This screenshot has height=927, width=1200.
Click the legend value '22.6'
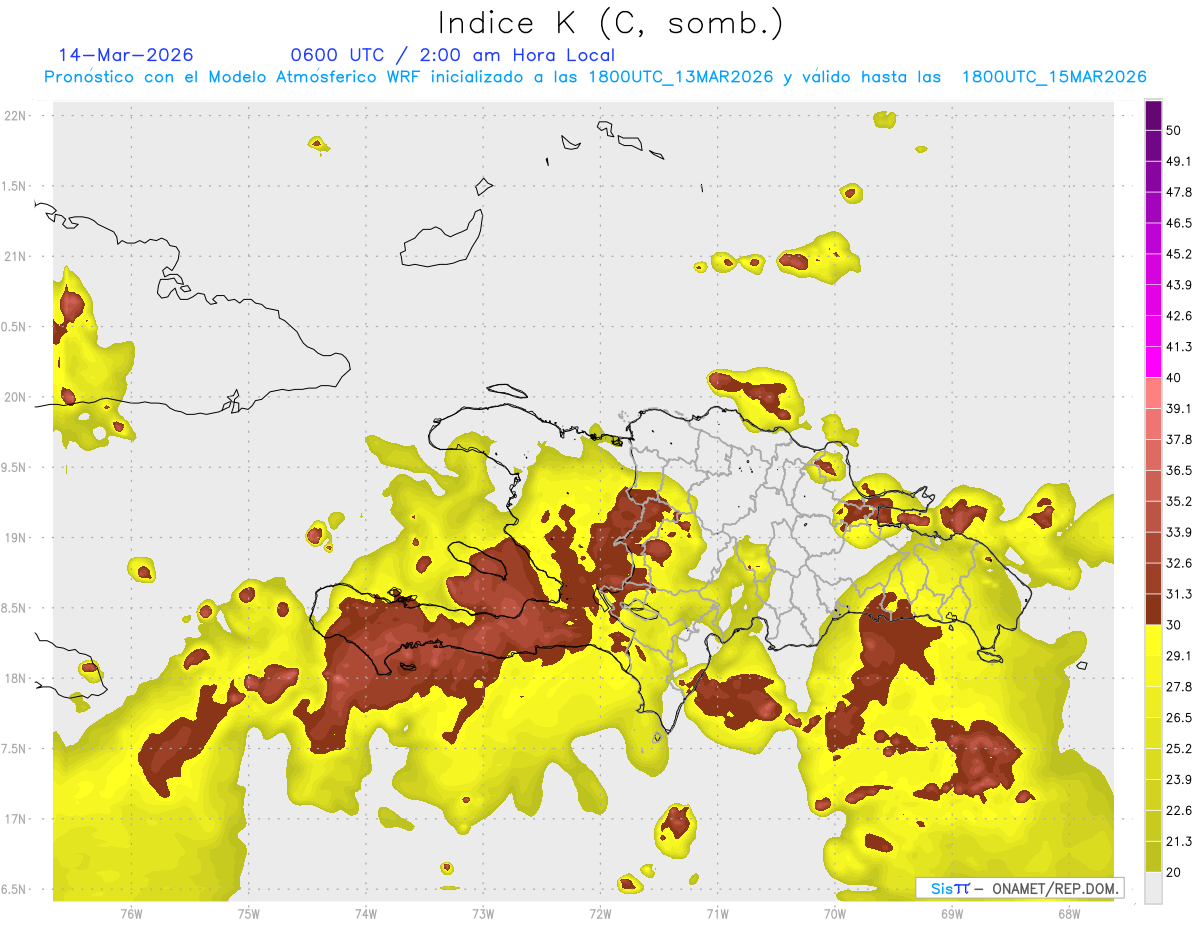point(1179,810)
